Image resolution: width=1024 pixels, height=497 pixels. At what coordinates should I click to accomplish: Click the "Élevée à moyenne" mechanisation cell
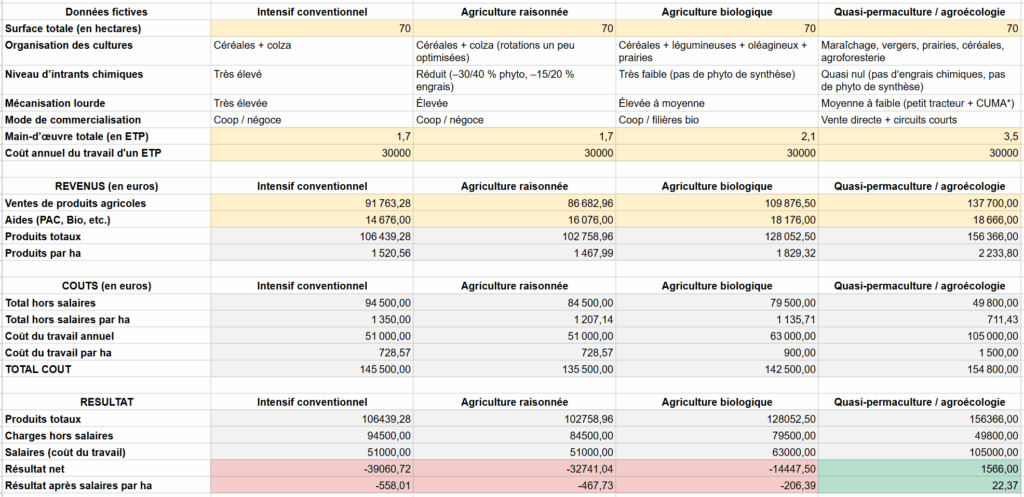pos(661,102)
